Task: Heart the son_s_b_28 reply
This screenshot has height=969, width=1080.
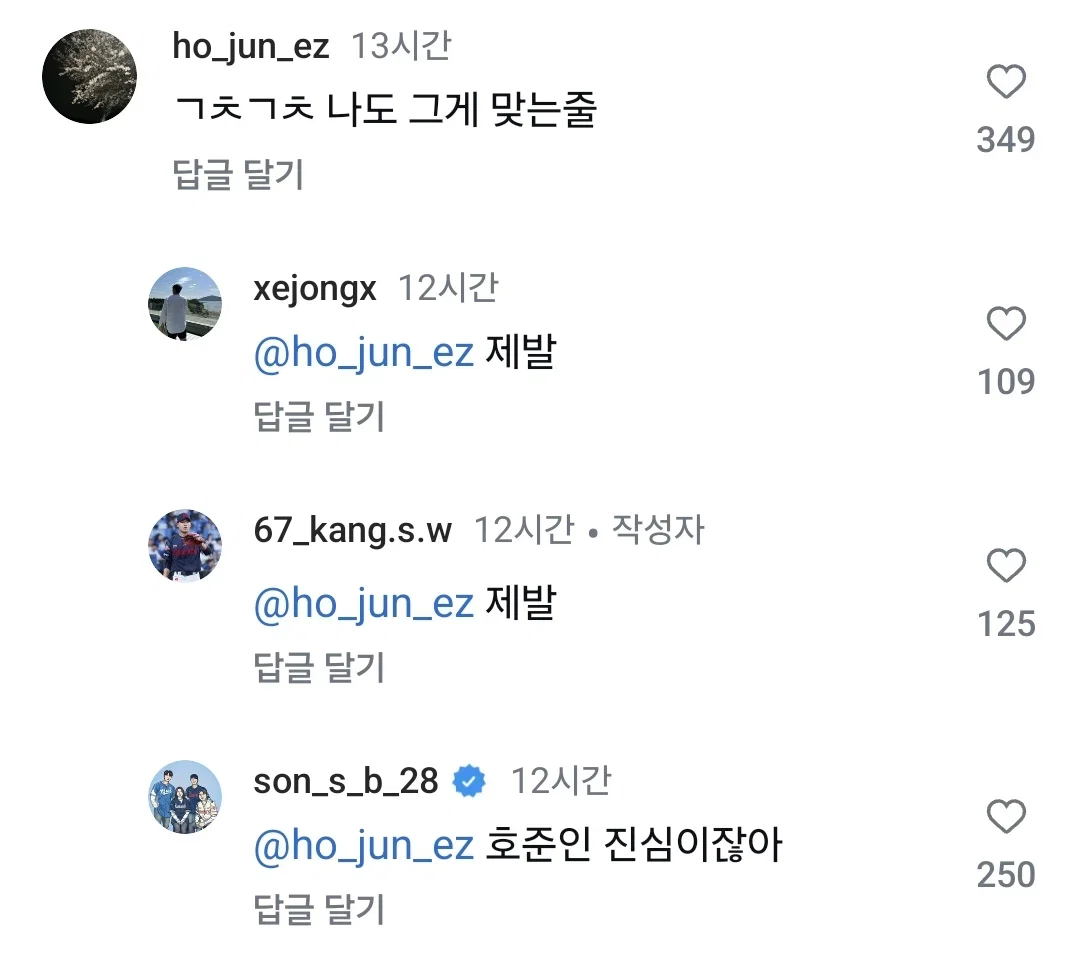Action: (1006, 816)
